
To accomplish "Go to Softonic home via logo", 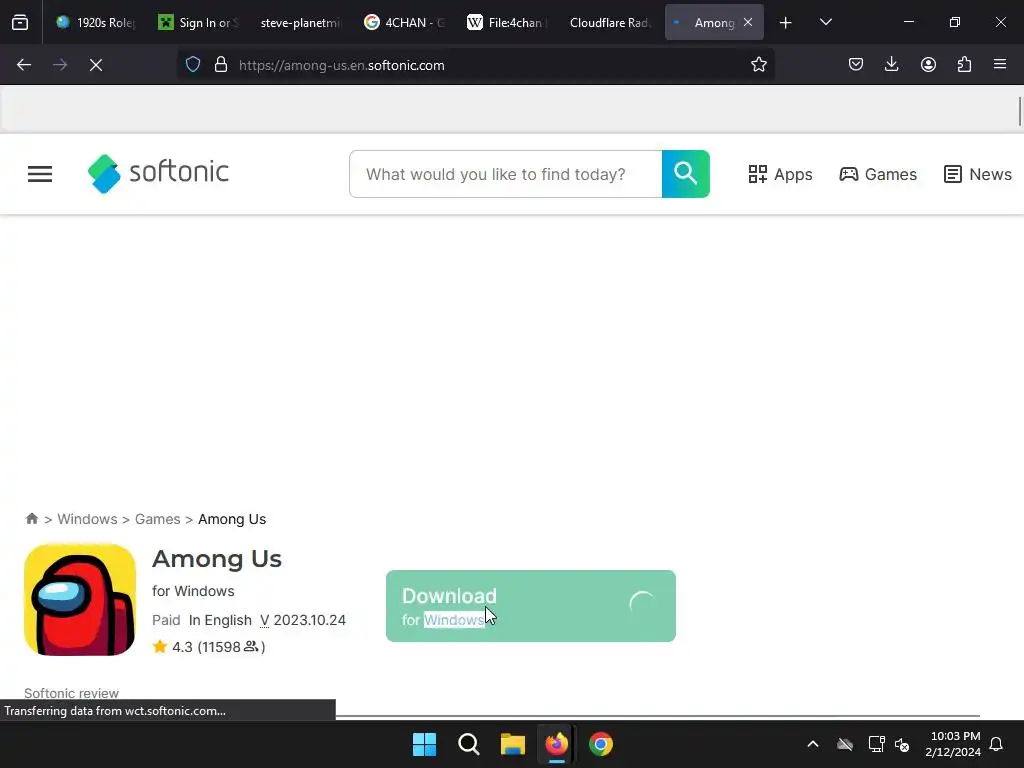I will coord(158,174).
